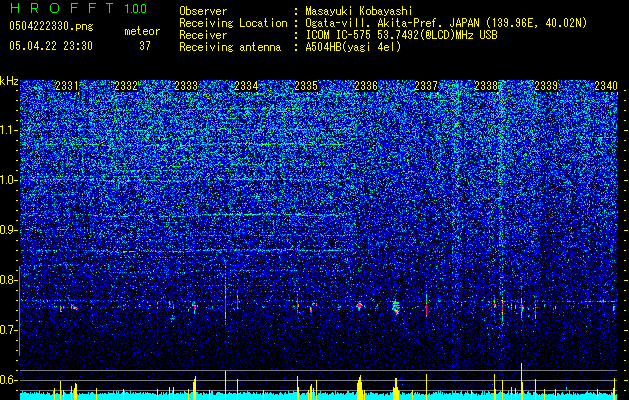This screenshot has height=400, width=629.
Task: Click the 2336 time marker
Action: point(366,86)
